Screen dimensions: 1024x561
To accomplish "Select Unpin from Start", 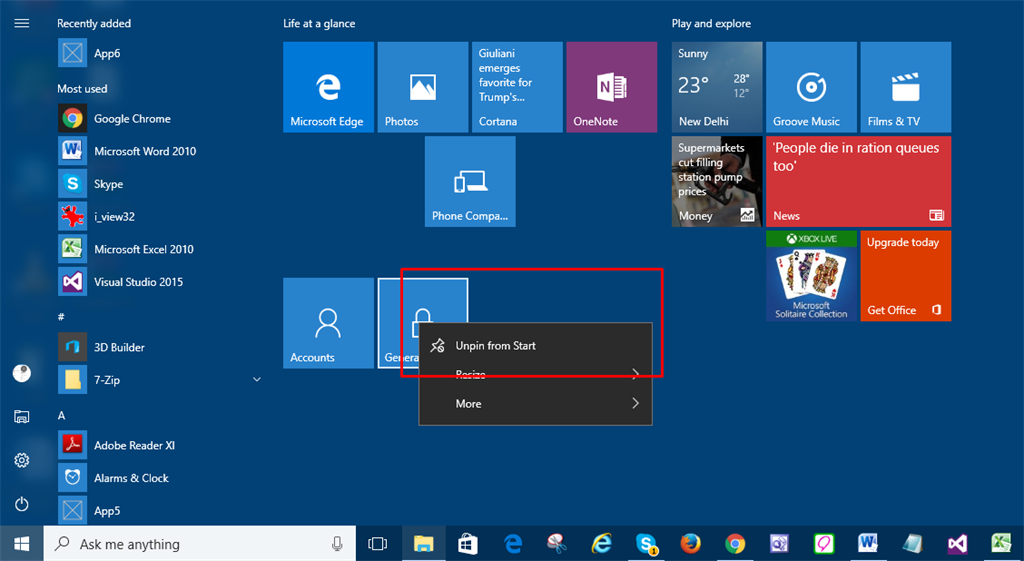I will click(x=495, y=346).
